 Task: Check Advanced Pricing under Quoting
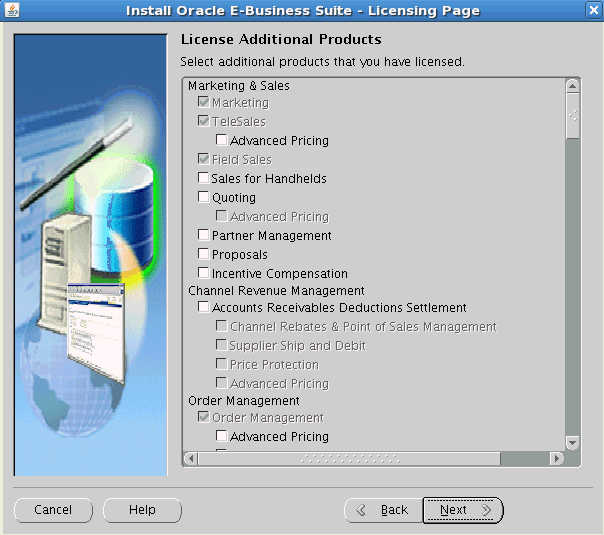click(x=221, y=216)
